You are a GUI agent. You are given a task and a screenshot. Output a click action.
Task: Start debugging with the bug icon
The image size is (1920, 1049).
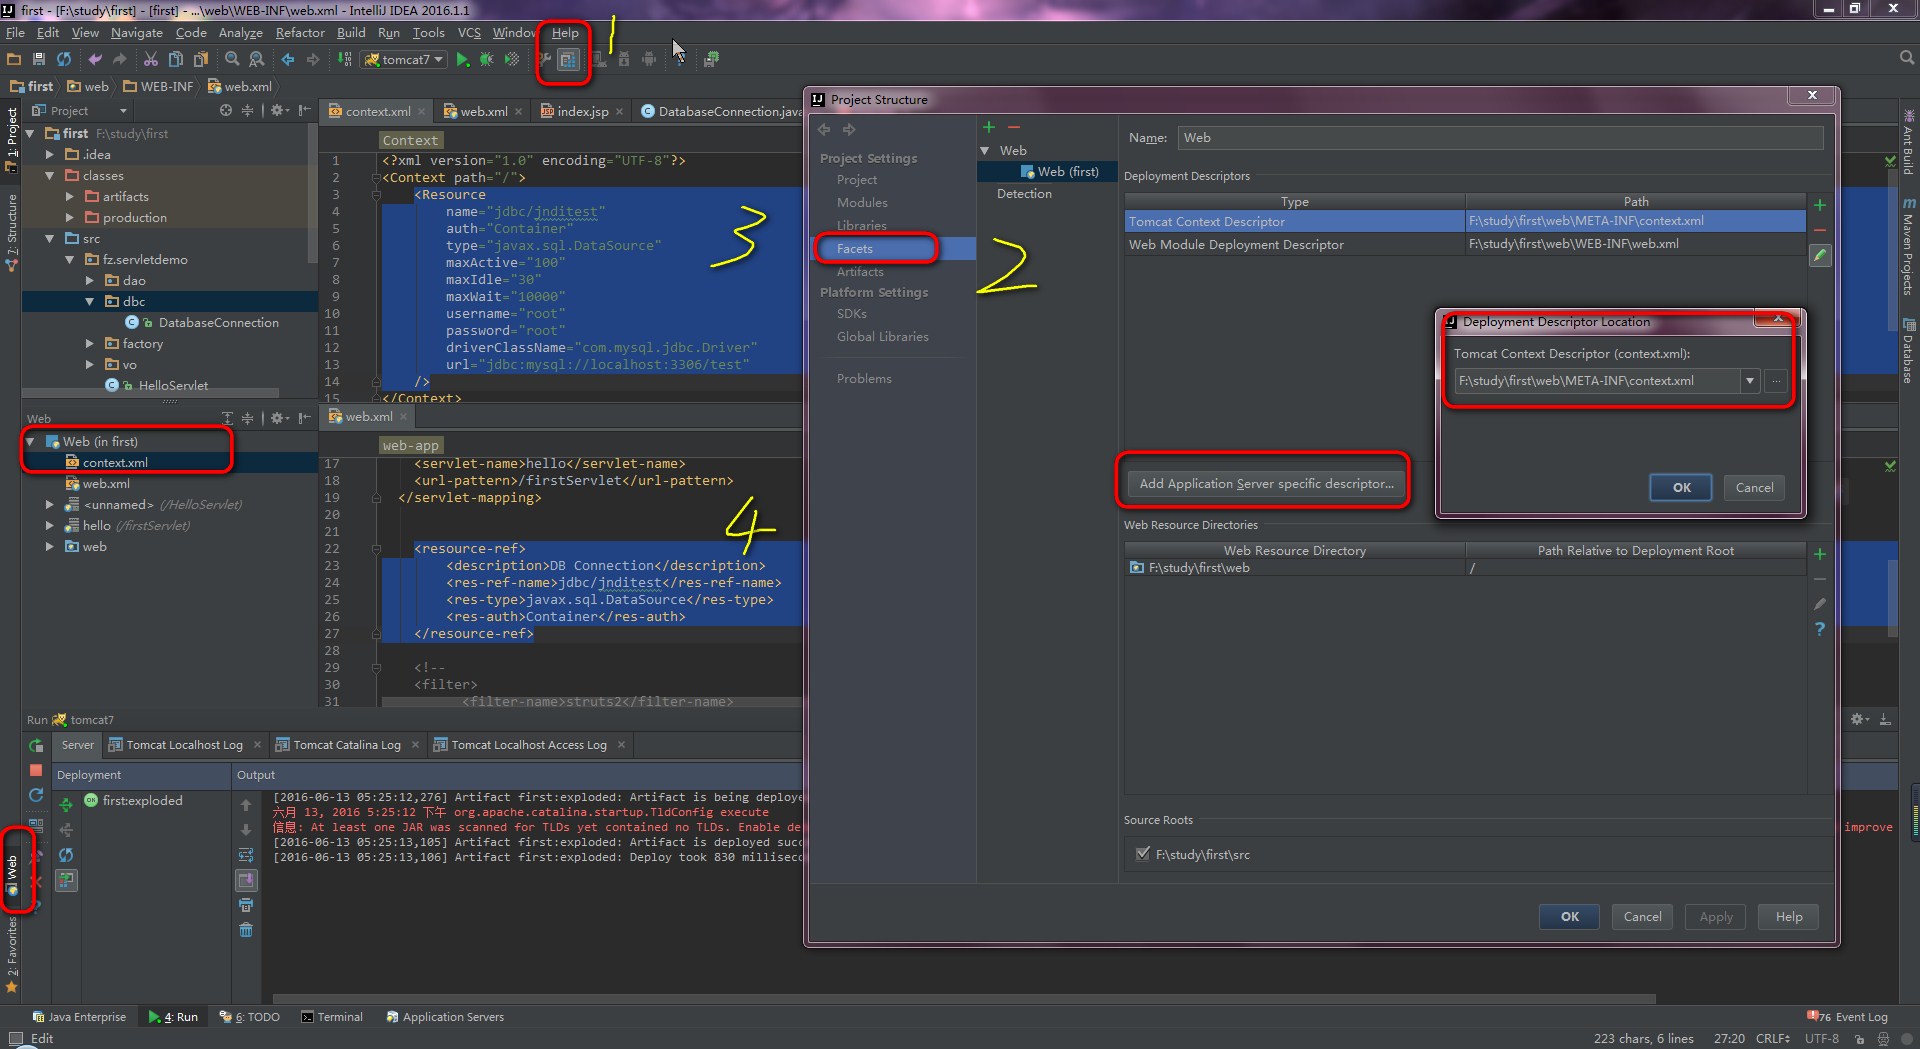[x=487, y=60]
